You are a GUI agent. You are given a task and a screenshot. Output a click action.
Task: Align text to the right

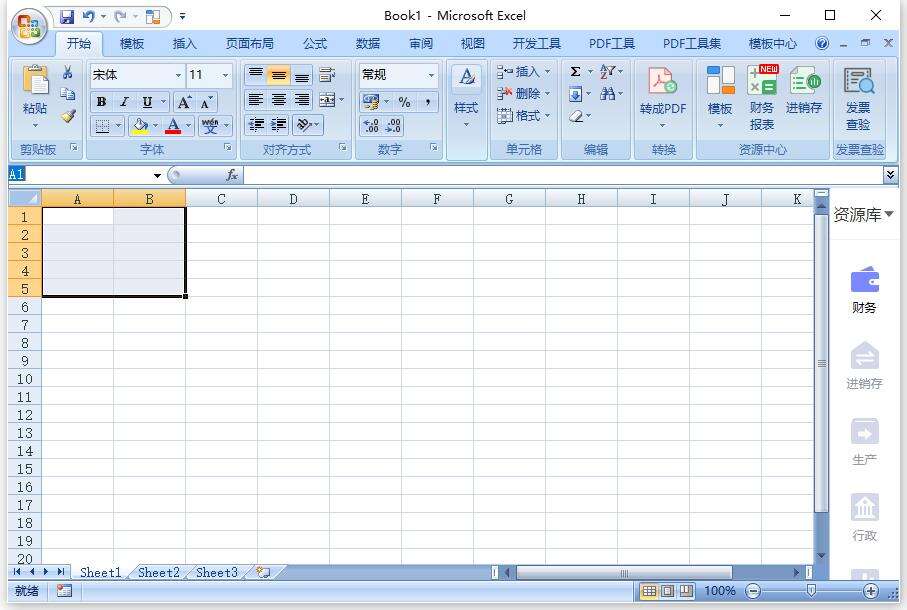301,100
